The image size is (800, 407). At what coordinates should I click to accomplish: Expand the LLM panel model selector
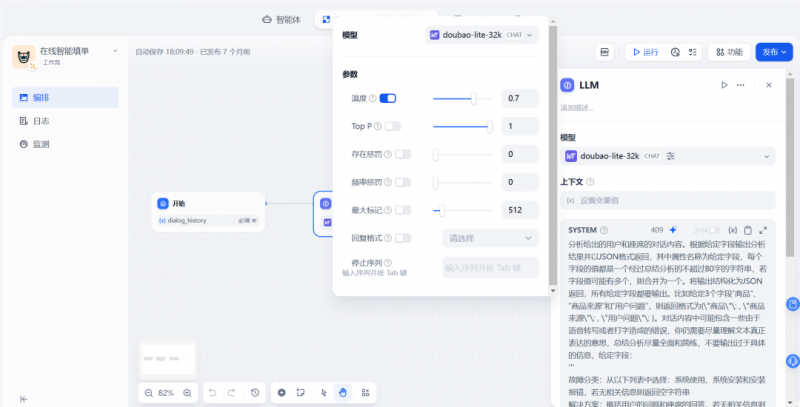tap(668, 156)
